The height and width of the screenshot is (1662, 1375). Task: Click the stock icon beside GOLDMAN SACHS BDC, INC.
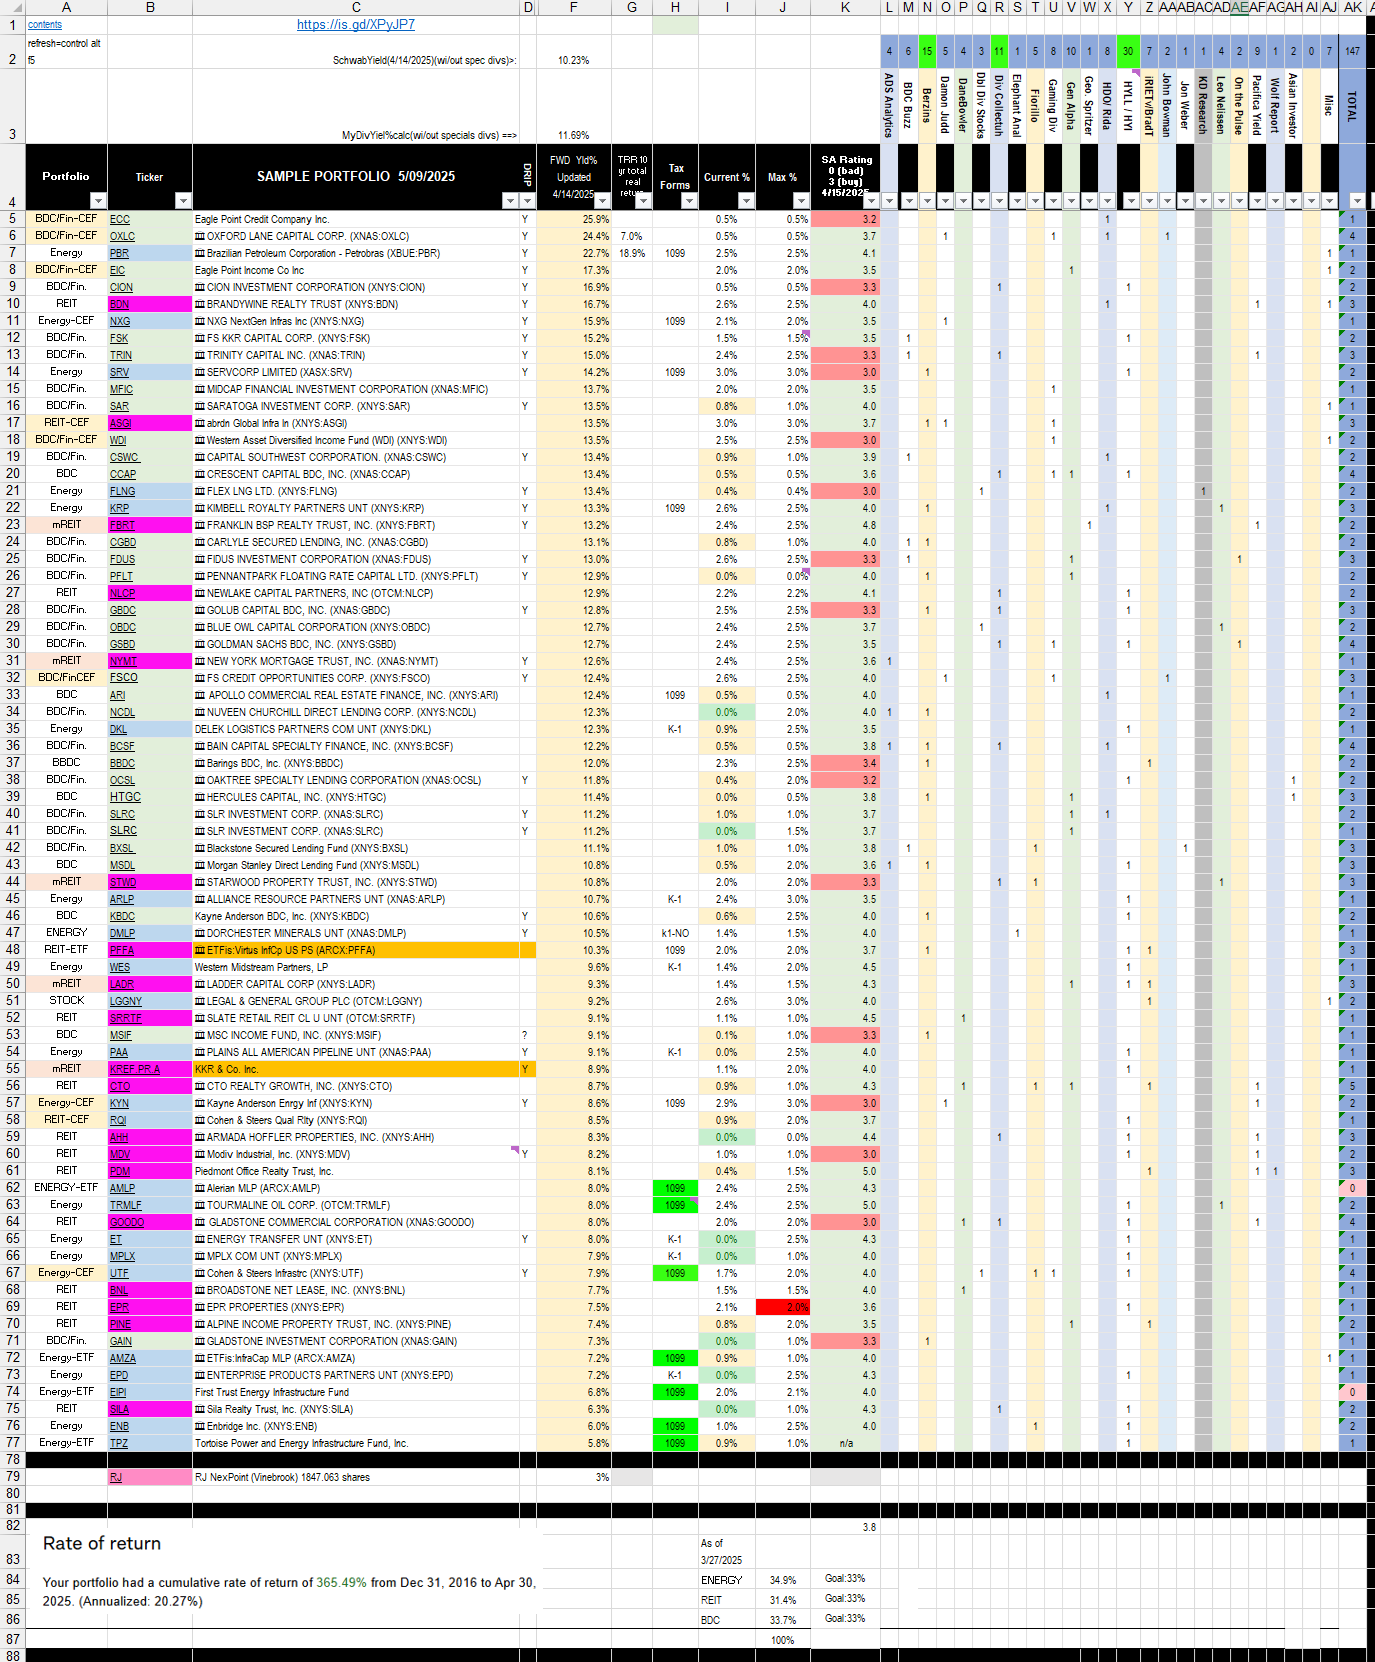pyautogui.click(x=200, y=645)
